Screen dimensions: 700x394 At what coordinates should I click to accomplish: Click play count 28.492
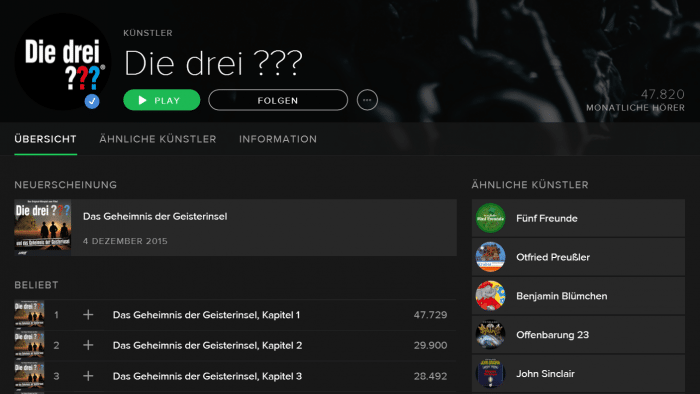click(430, 376)
